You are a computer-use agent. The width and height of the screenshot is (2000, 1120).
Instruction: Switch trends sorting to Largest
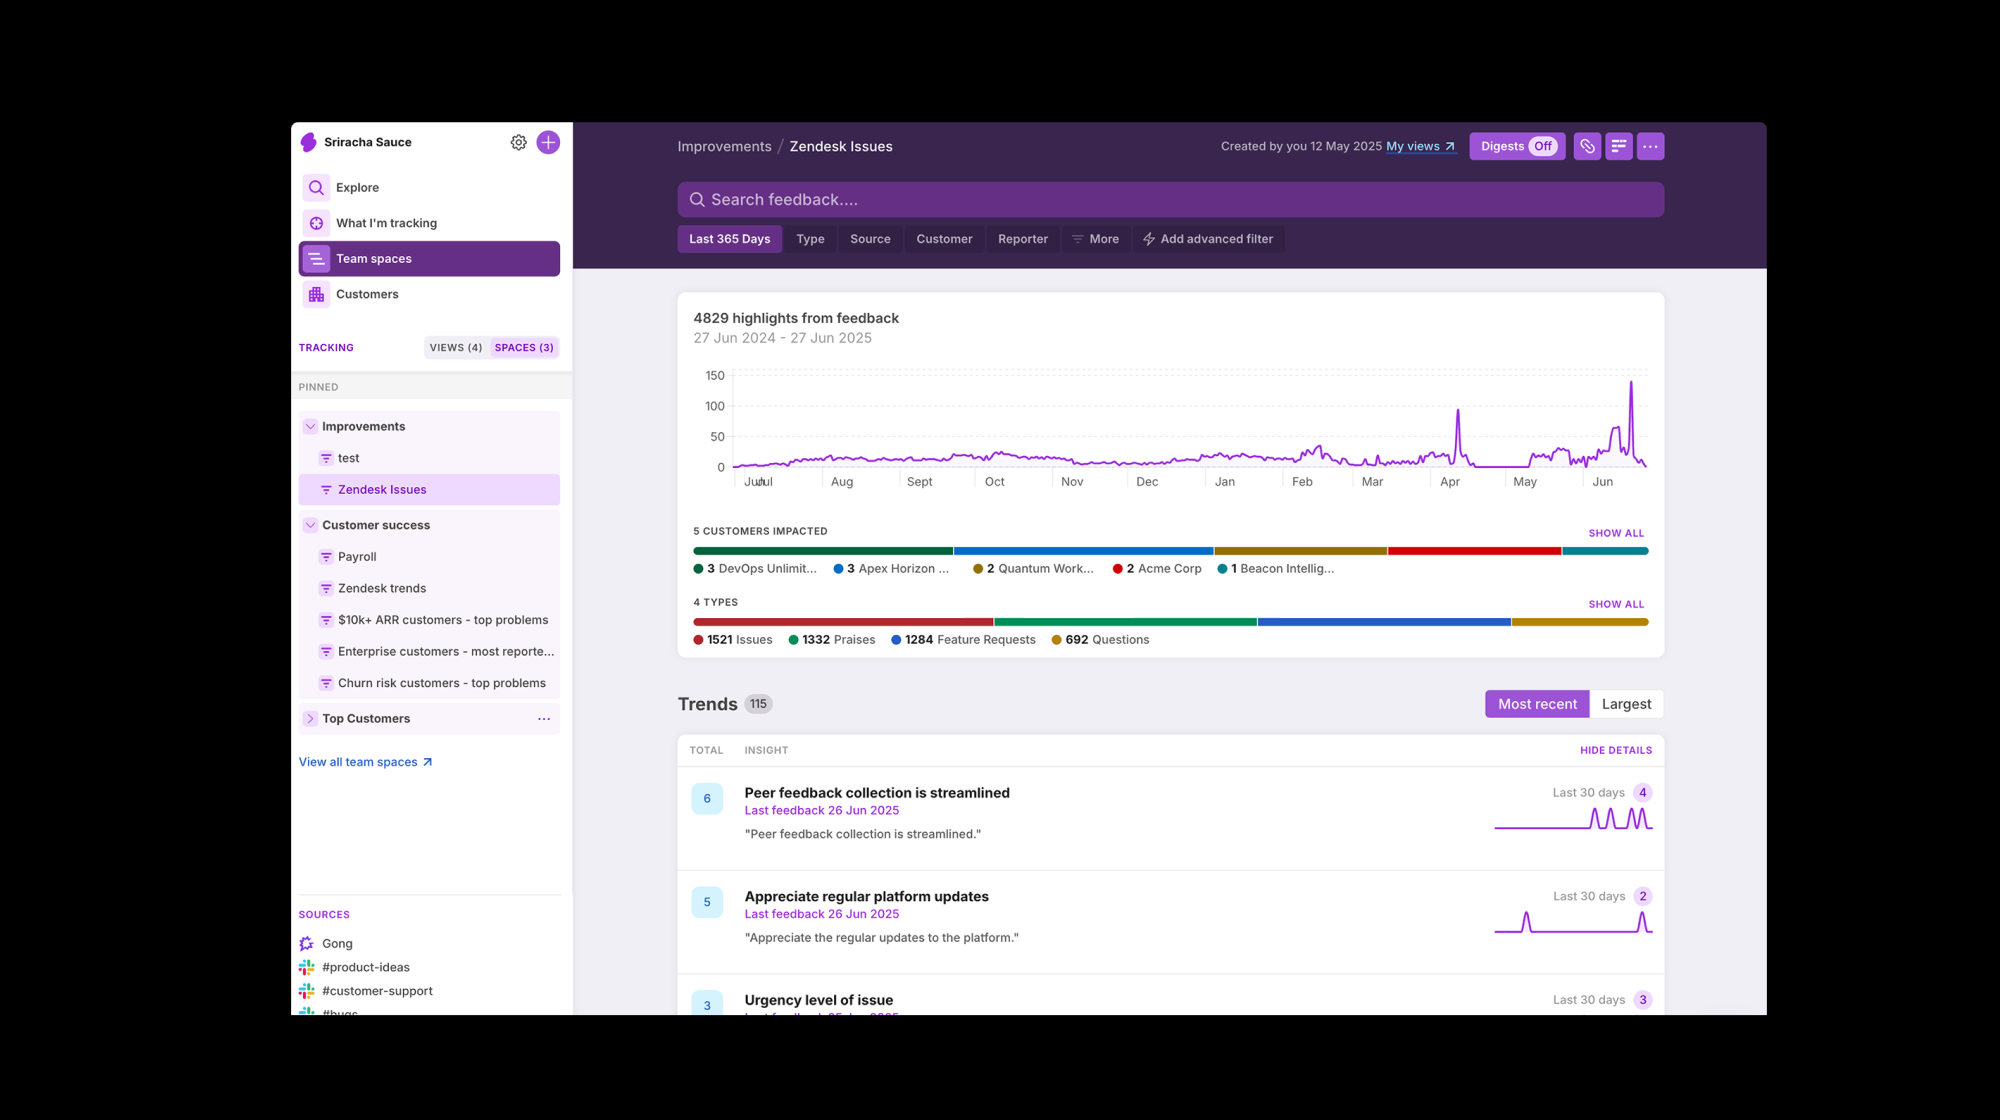[x=1625, y=704]
